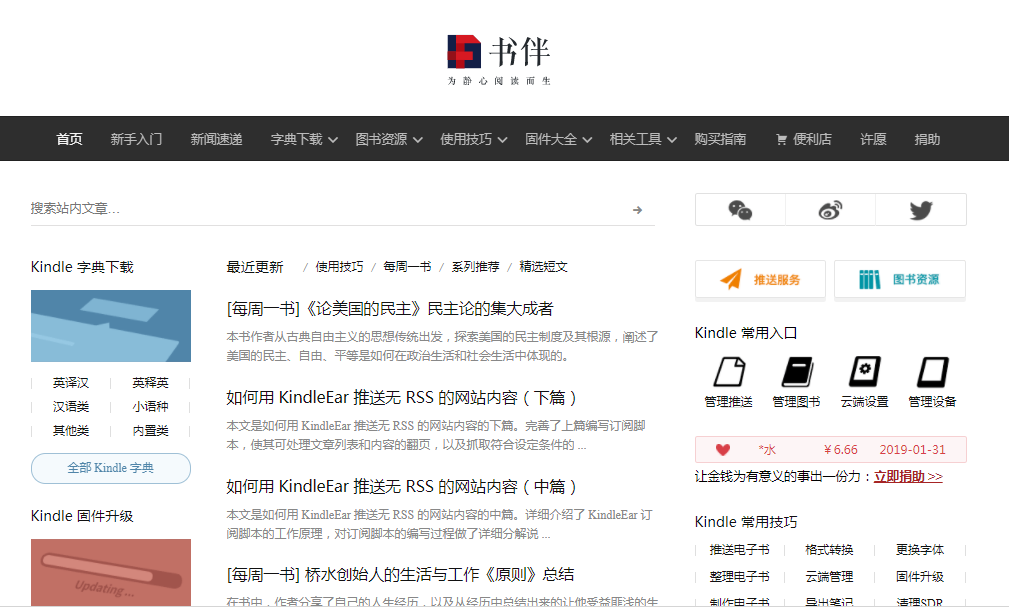Switch to 使用技巧 article tab
The image size is (1009, 607).
click(339, 266)
